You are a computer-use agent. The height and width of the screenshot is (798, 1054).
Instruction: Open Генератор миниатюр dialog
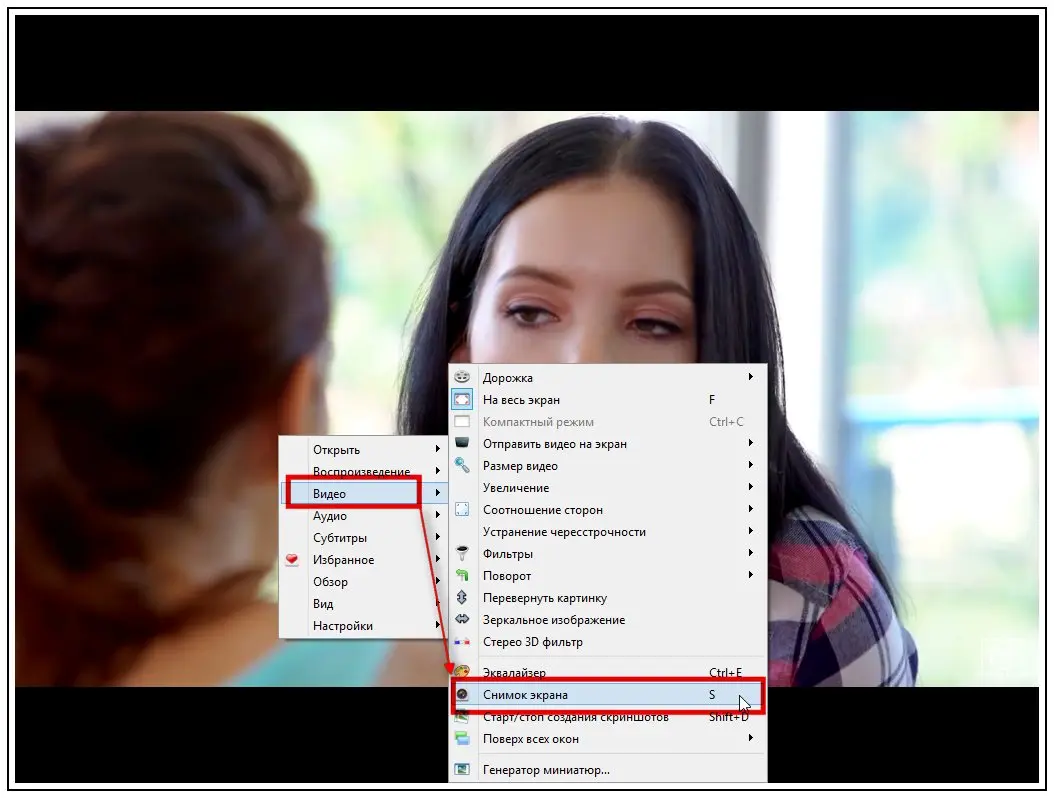coord(608,769)
